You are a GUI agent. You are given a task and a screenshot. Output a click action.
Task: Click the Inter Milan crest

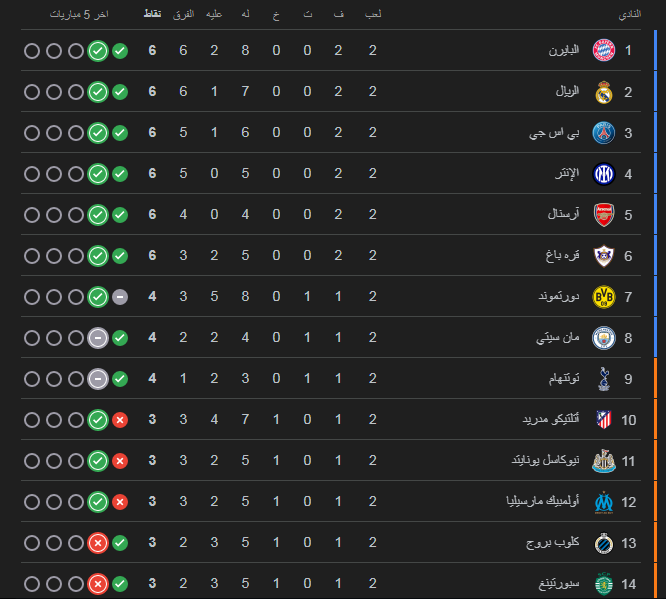pos(603,174)
